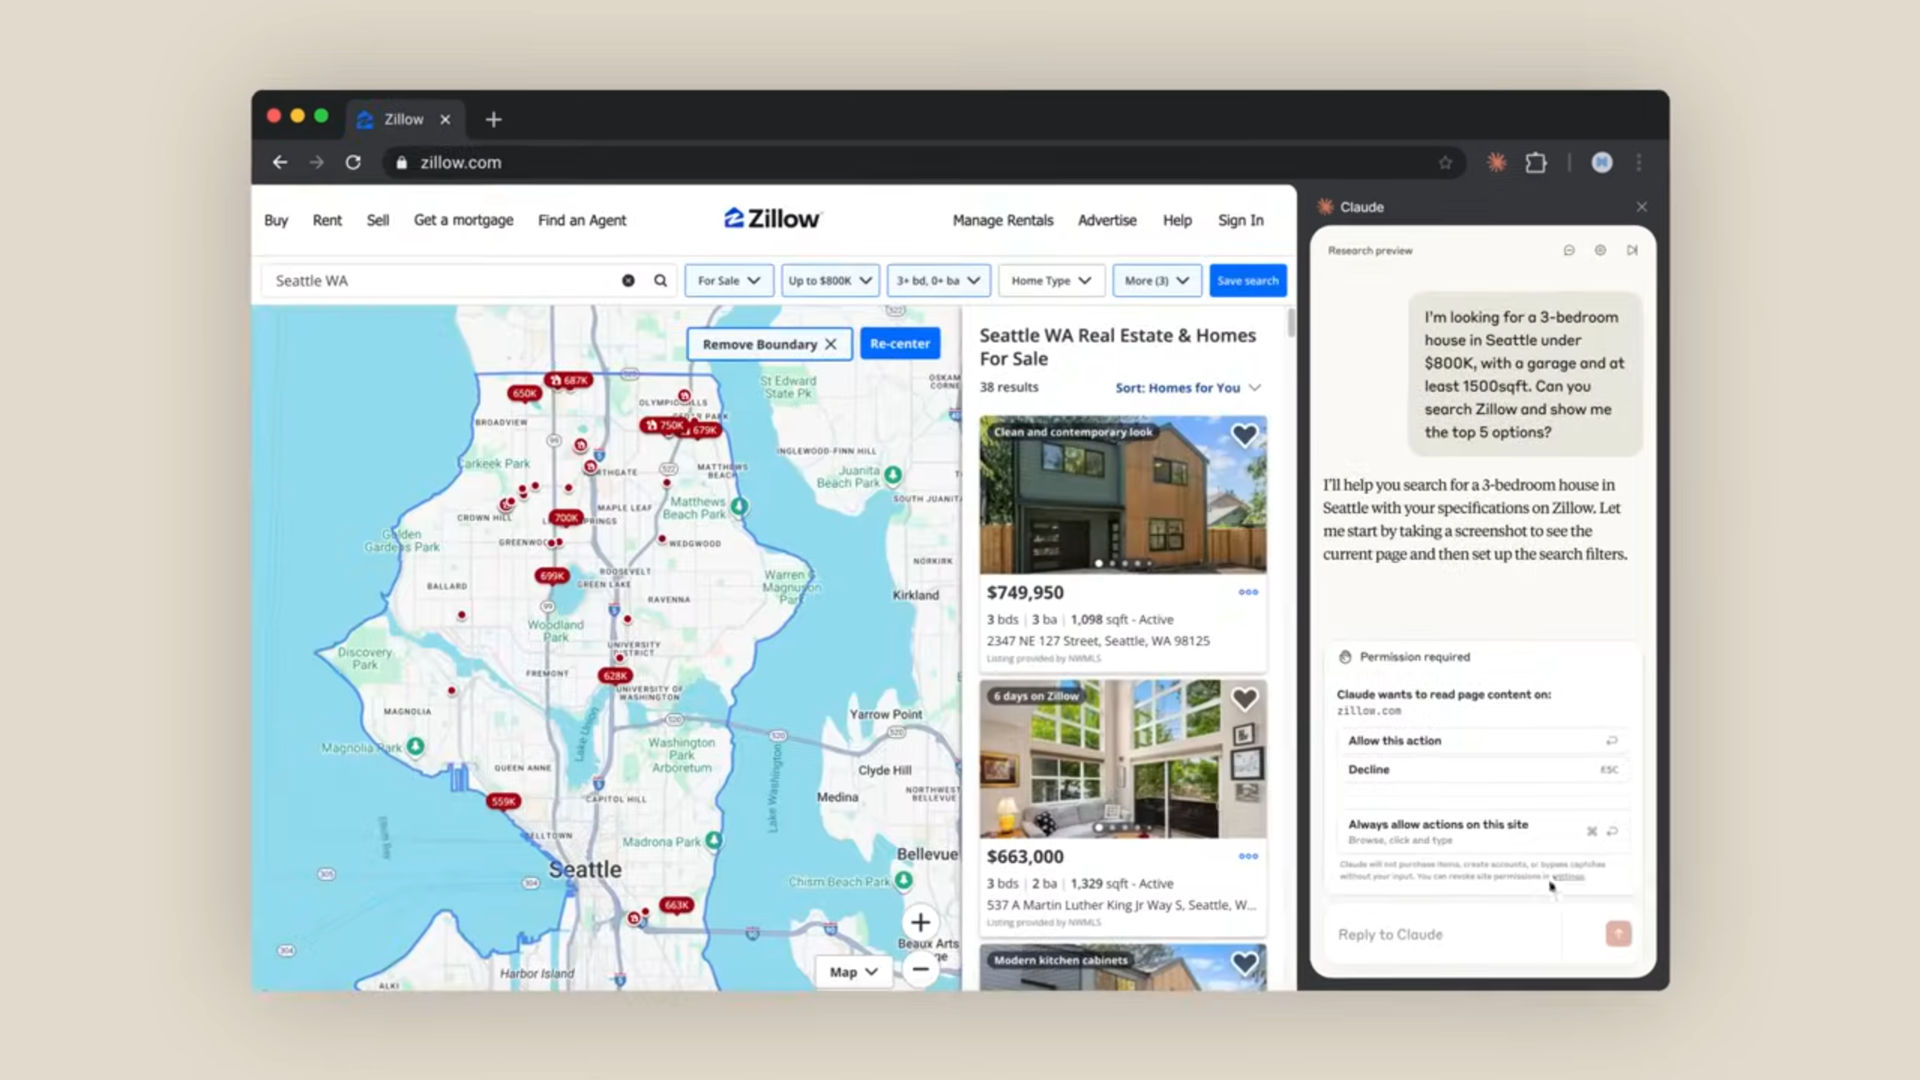Open the Home Type filter dropdown
Screen dimensions: 1920x1080
point(1051,280)
